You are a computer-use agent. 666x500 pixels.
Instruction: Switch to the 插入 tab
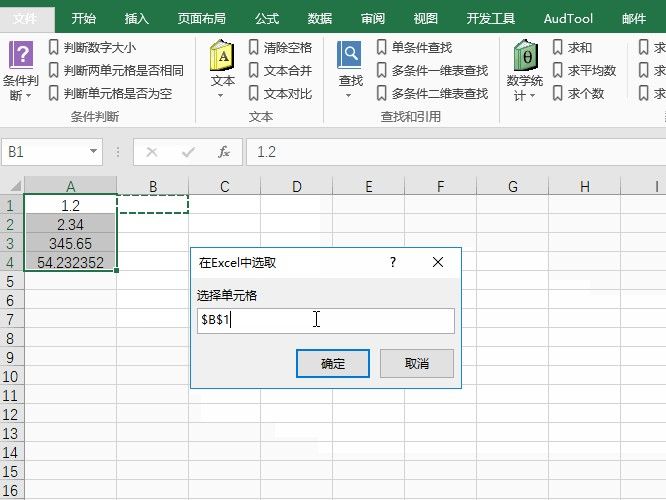(x=136, y=19)
